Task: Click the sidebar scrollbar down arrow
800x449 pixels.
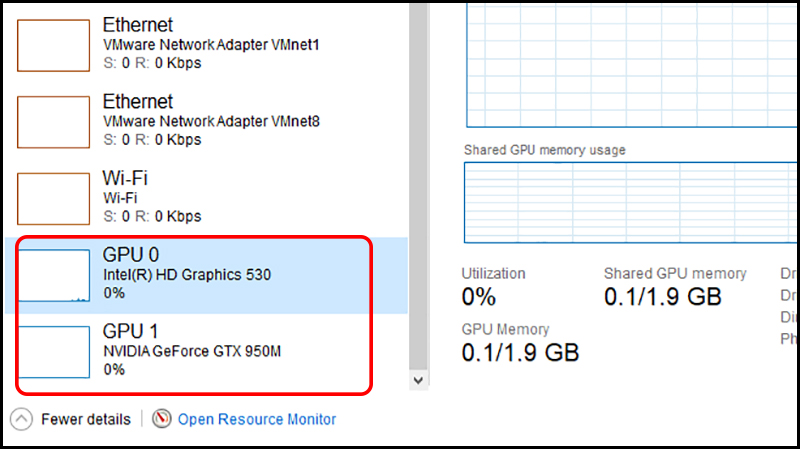Action: pyautogui.click(x=419, y=380)
